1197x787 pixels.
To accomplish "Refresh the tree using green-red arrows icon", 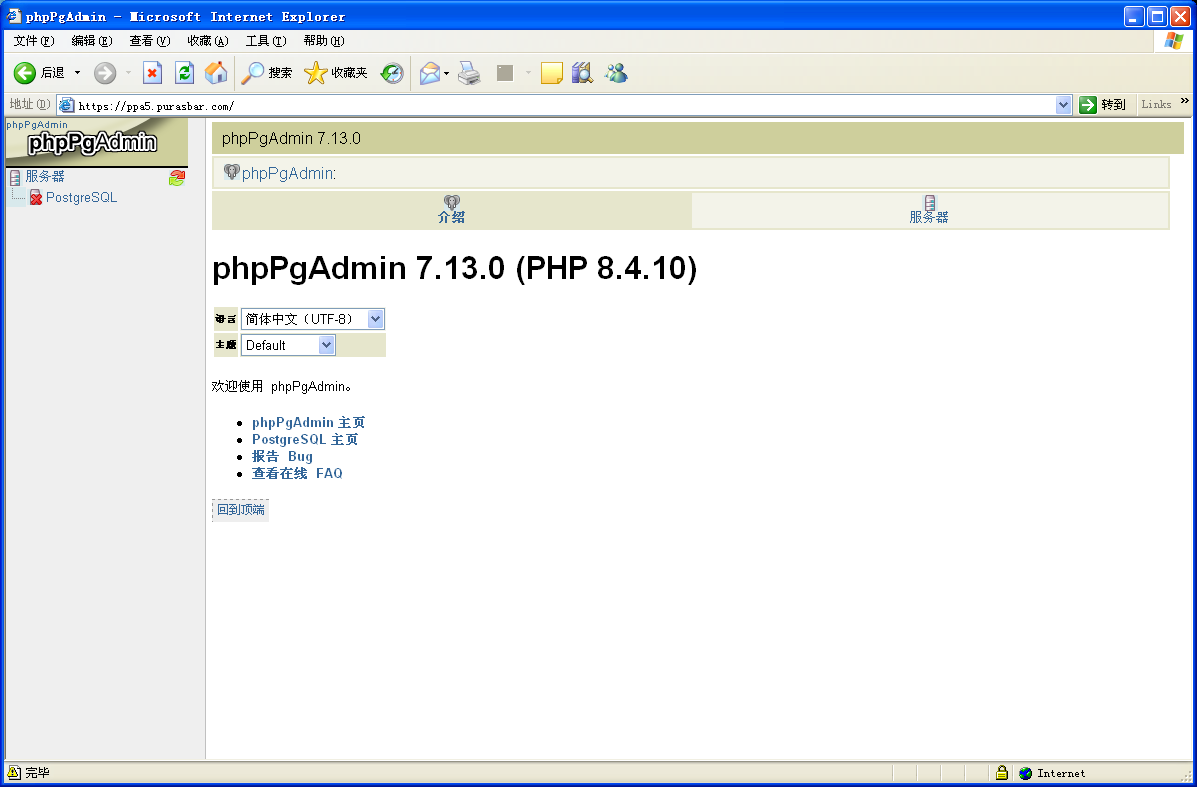I will pyautogui.click(x=177, y=178).
